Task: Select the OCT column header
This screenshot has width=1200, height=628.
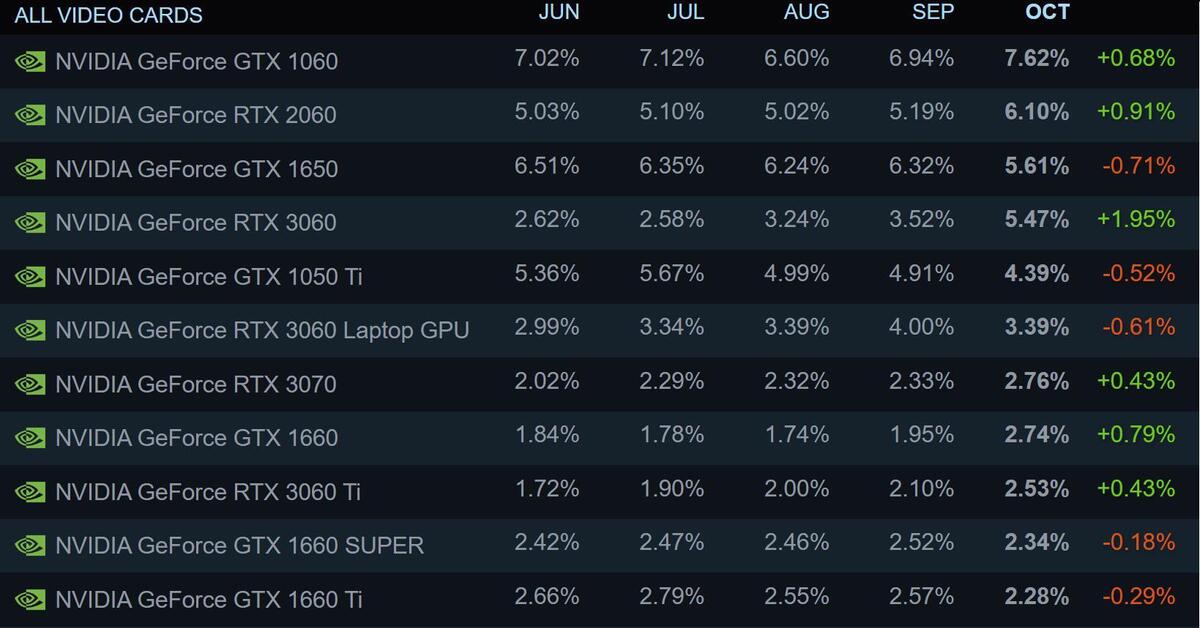Action: tap(1047, 12)
